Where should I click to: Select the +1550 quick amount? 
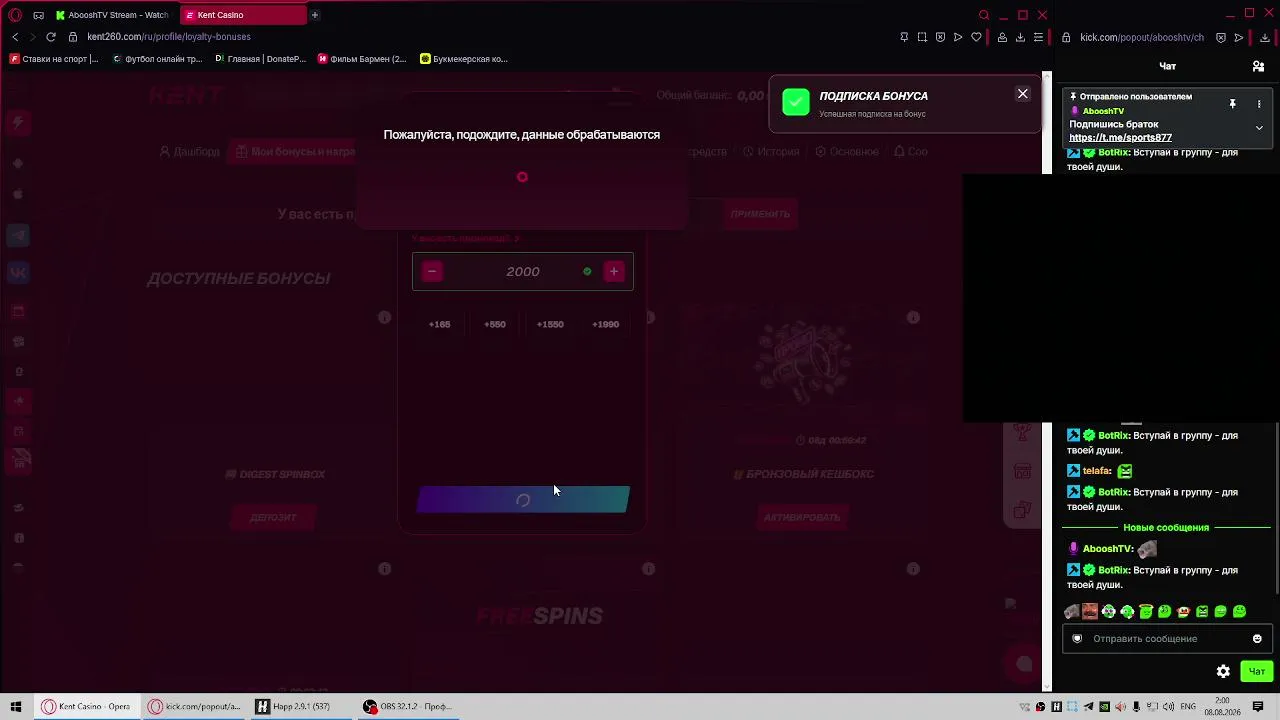[550, 324]
